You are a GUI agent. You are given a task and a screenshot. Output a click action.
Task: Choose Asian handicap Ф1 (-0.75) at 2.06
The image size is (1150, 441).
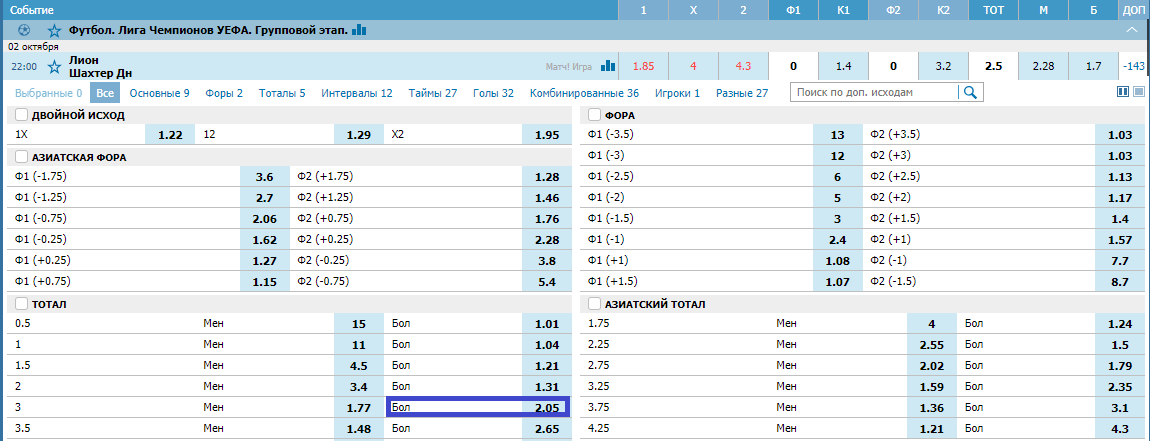(x=265, y=219)
